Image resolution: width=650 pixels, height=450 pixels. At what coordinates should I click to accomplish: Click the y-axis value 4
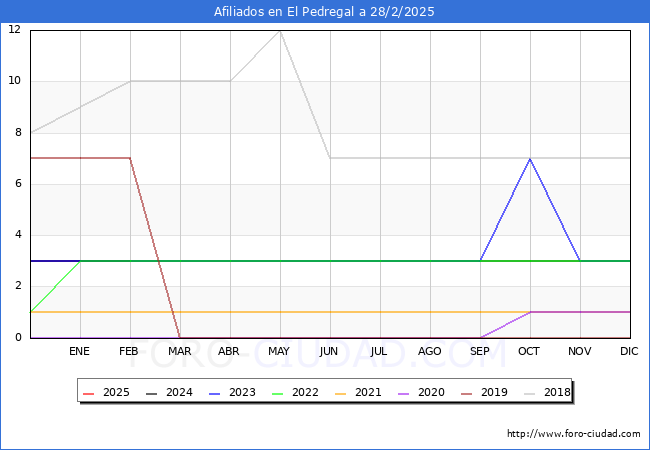click(18, 235)
